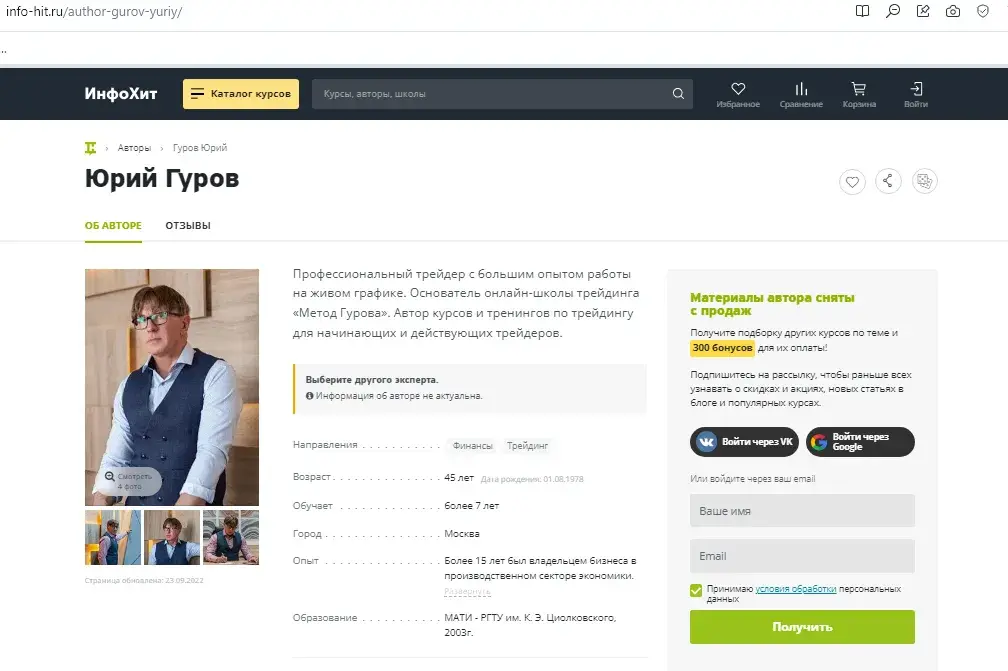The height and width of the screenshot is (671, 1008).
Task: Open the second small photo thumbnail
Action: pos(172,537)
